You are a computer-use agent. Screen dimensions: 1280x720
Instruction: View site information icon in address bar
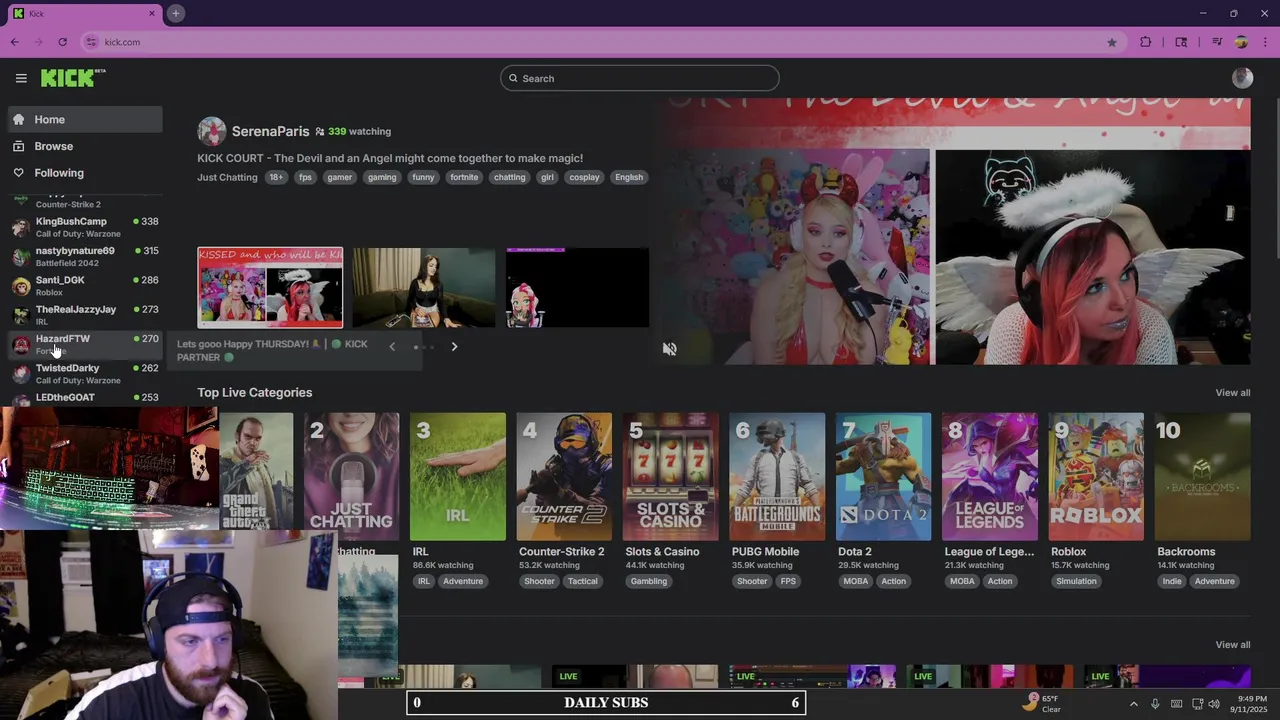click(91, 42)
